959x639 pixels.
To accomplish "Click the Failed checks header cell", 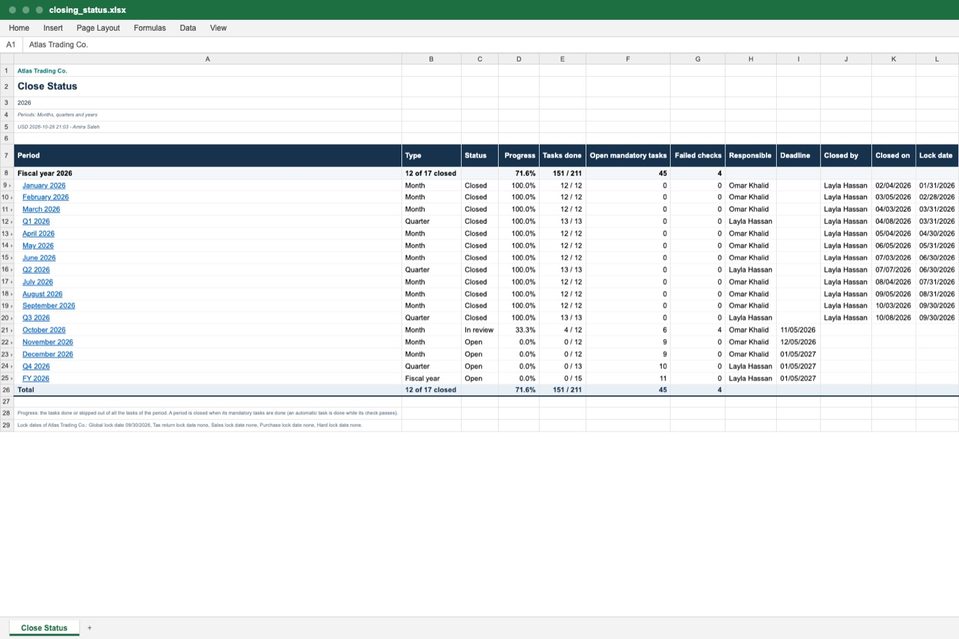I will [698, 155].
